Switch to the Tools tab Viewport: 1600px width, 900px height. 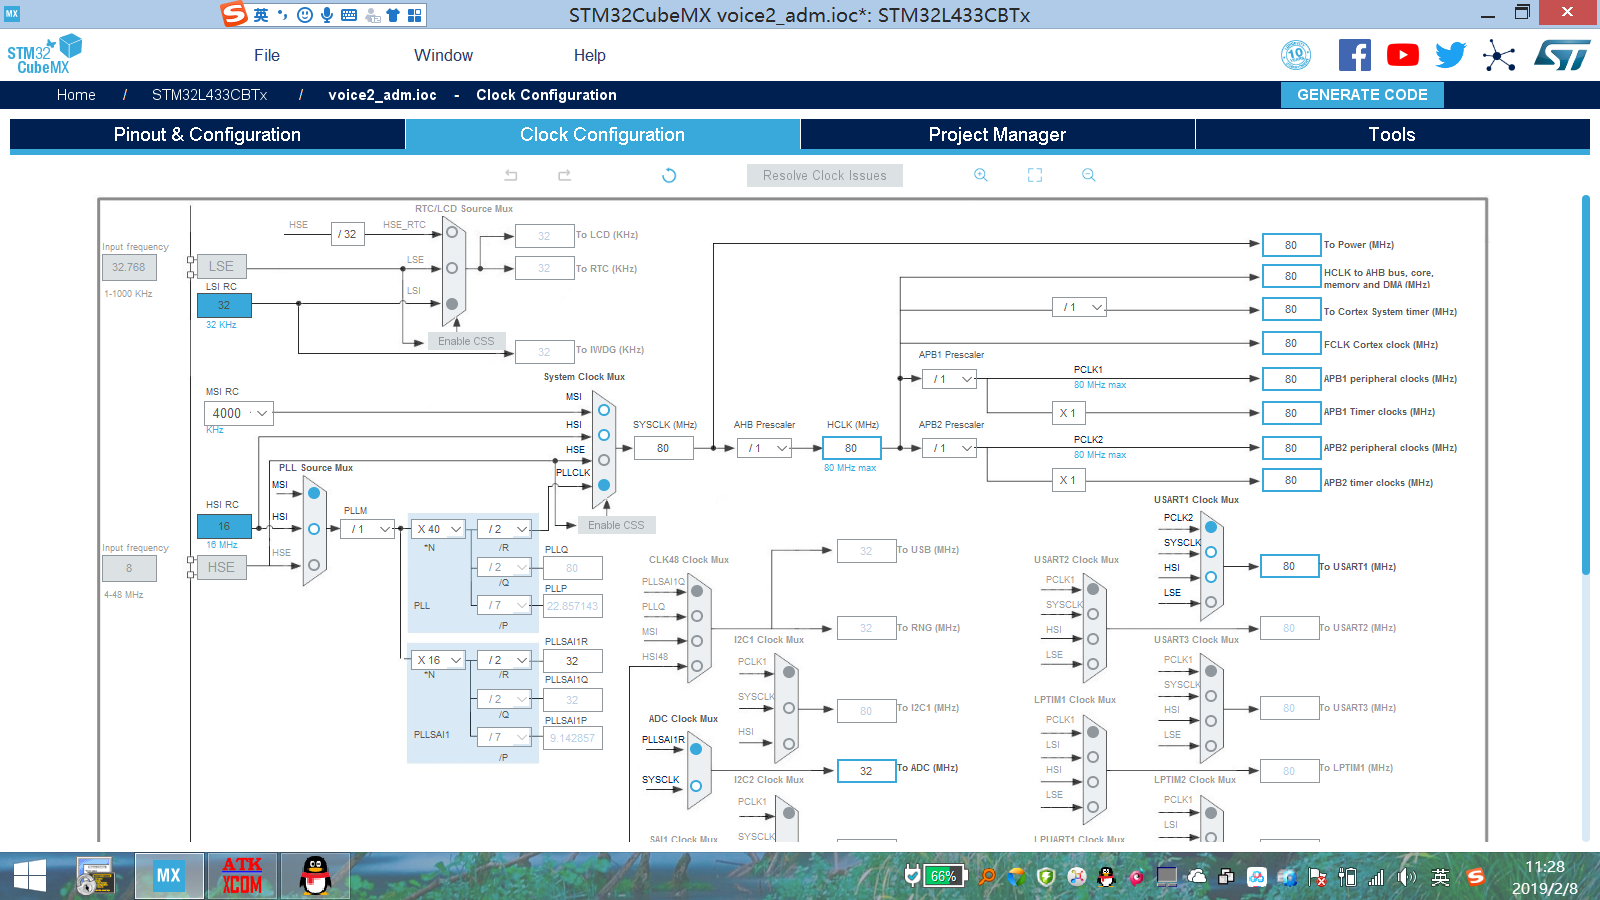point(1392,134)
